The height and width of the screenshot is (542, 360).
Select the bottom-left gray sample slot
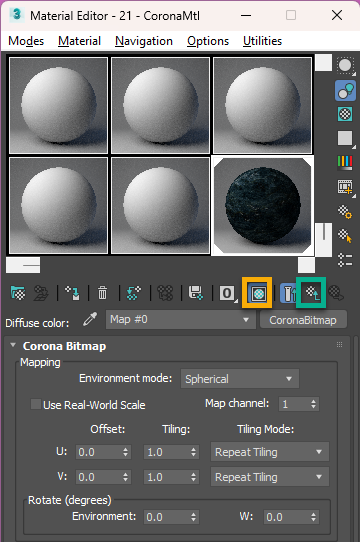(x=58, y=206)
